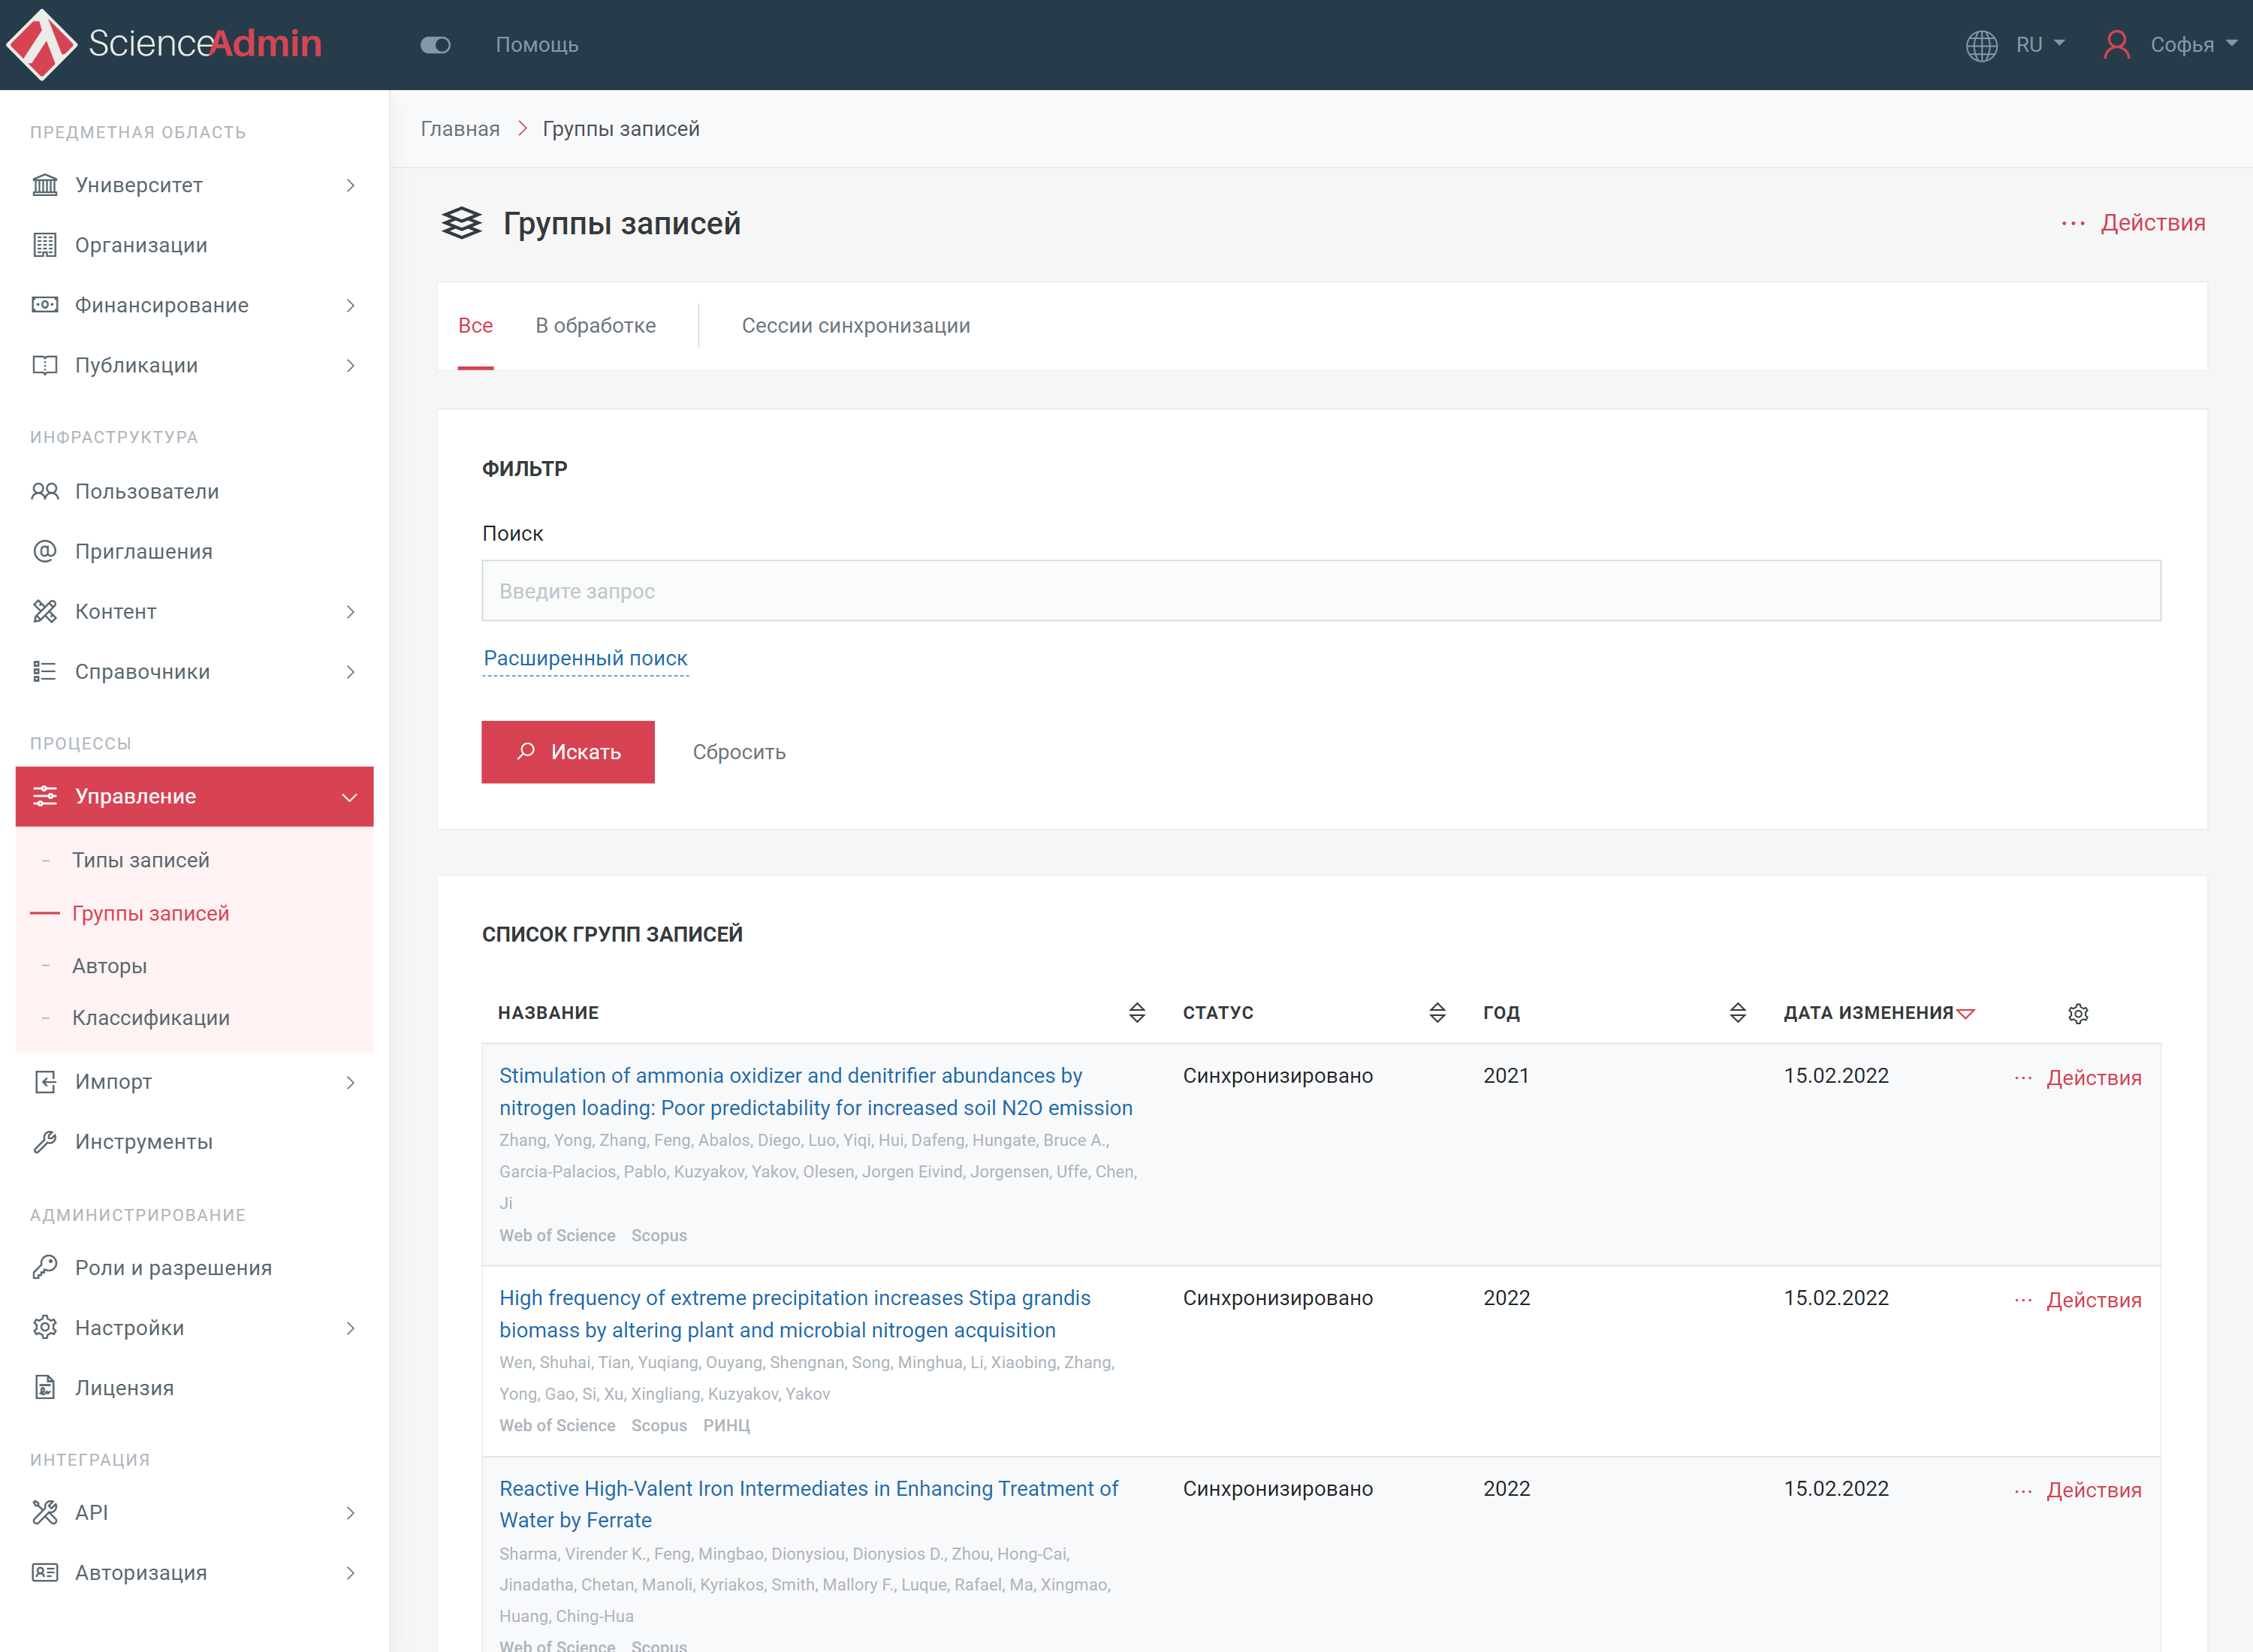The height and width of the screenshot is (1652, 2253).
Task: Open Инструменты in sidebar
Action: tap(143, 1141)
